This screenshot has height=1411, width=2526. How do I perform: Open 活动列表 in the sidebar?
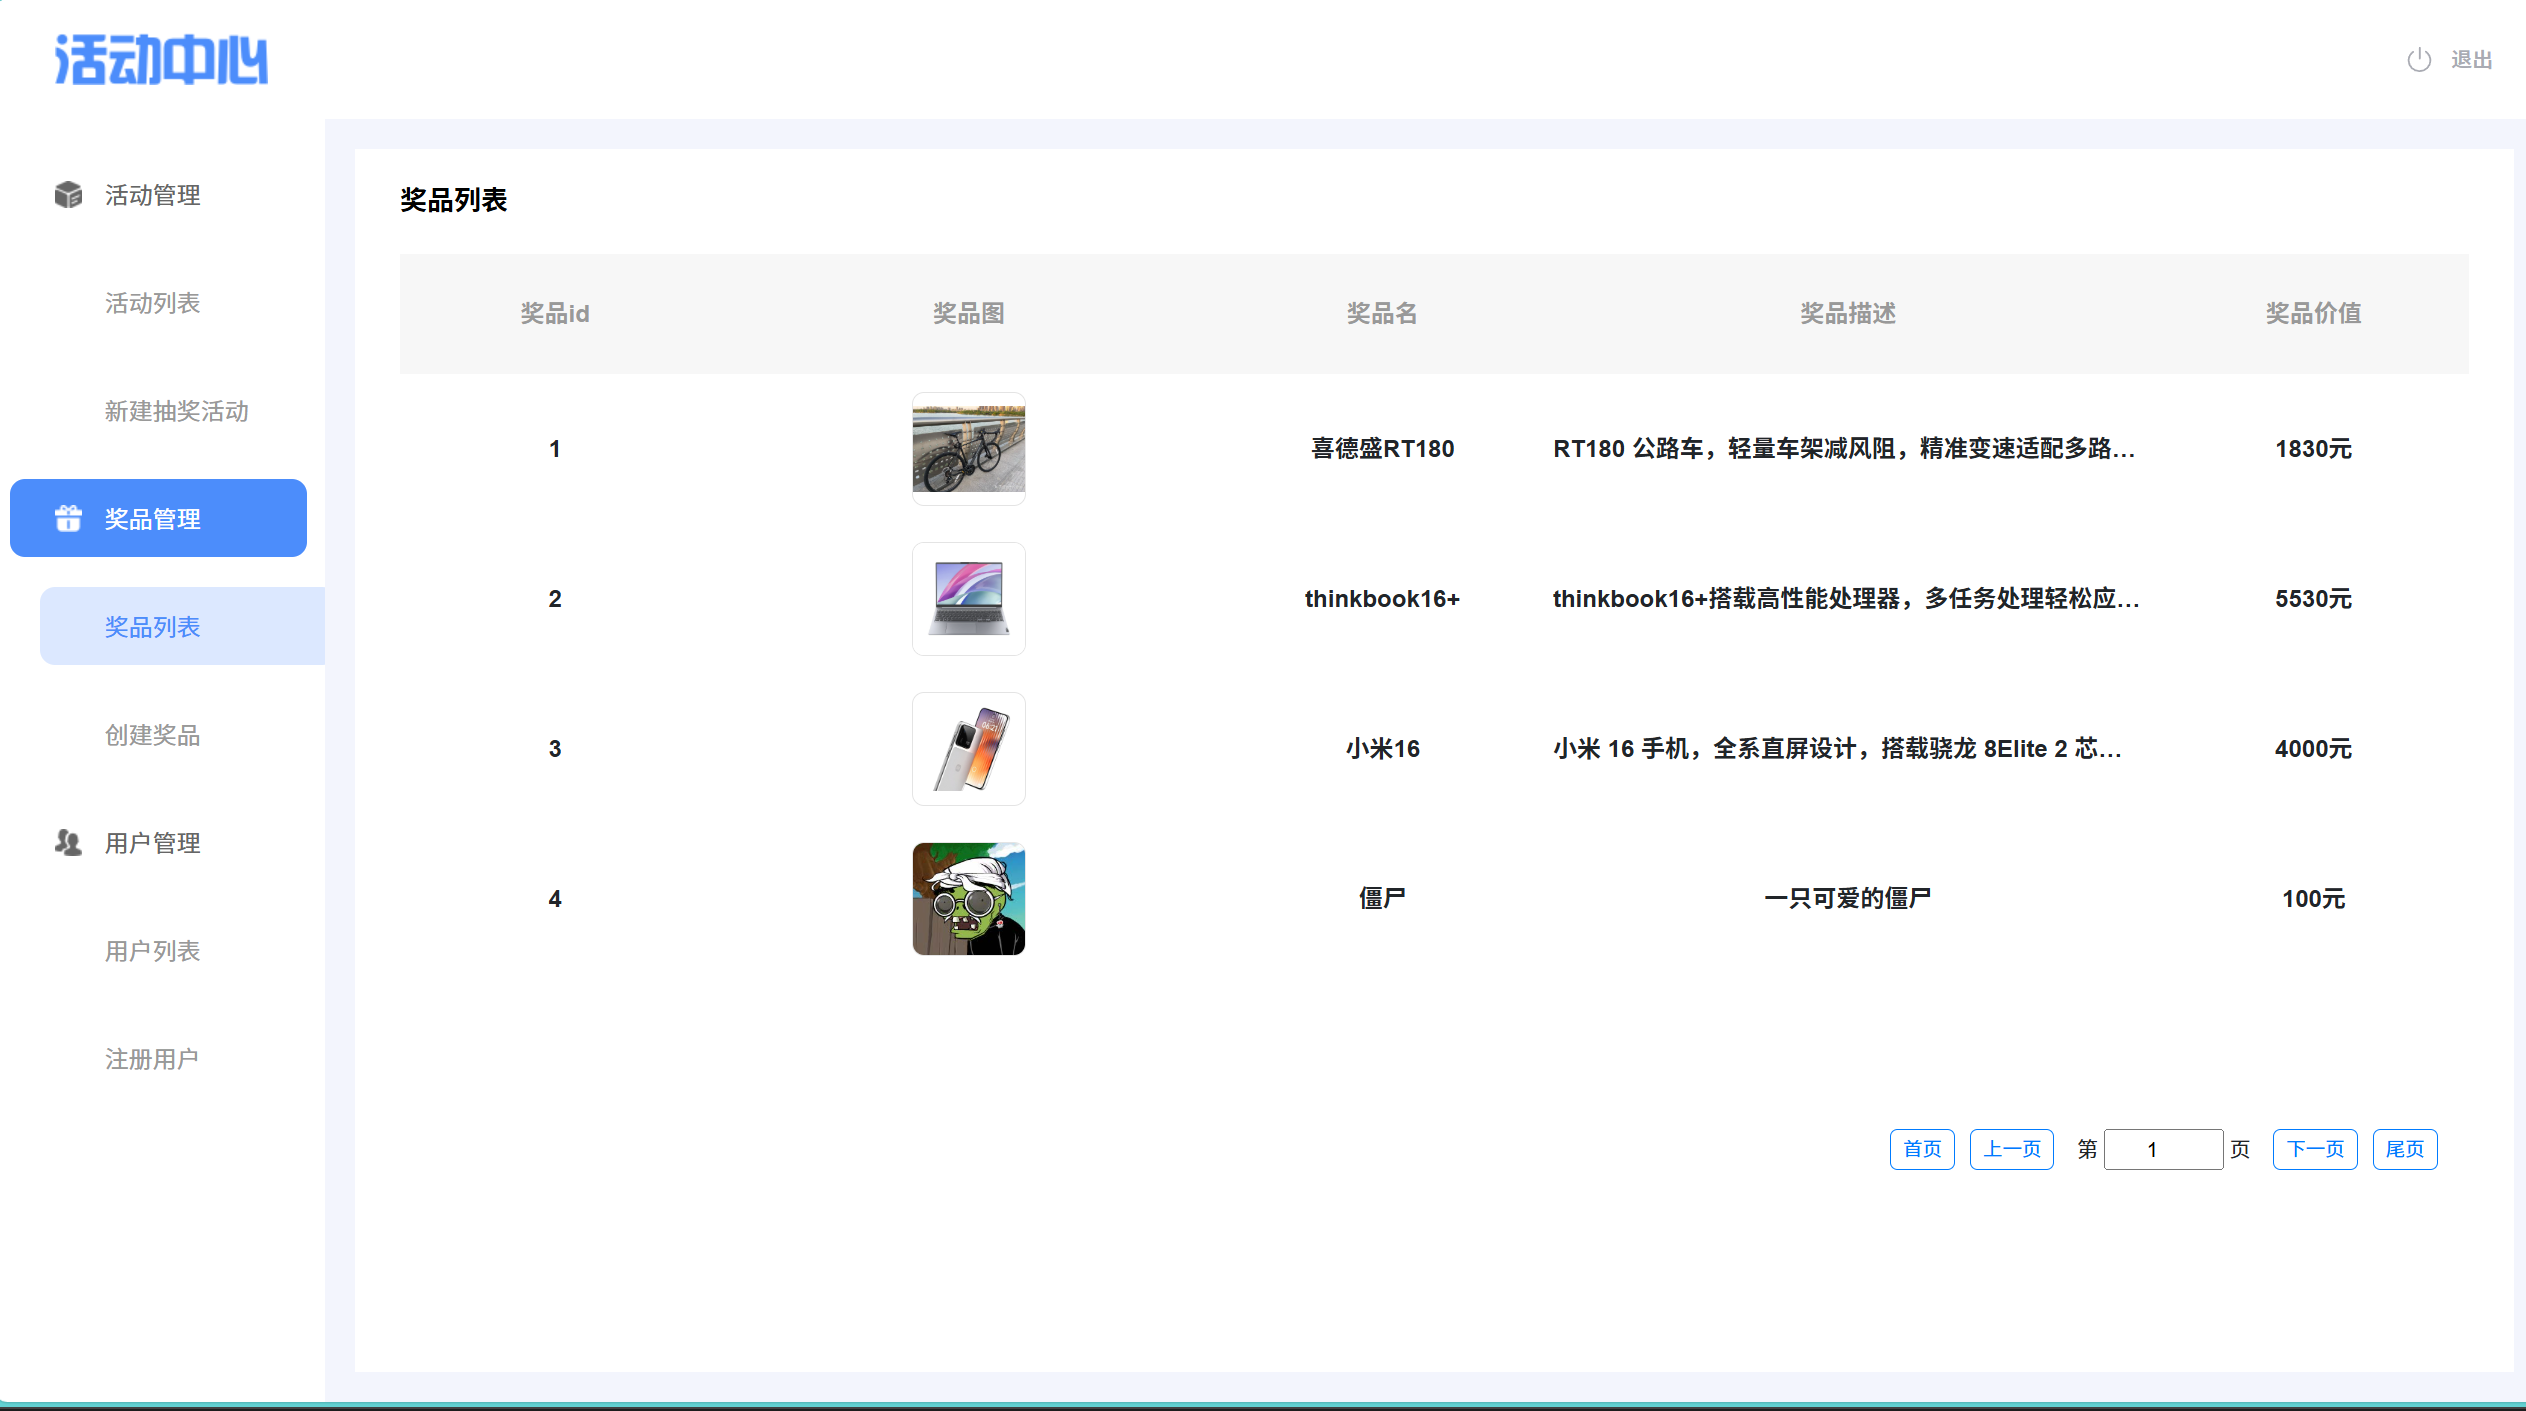tap(153, 303)
